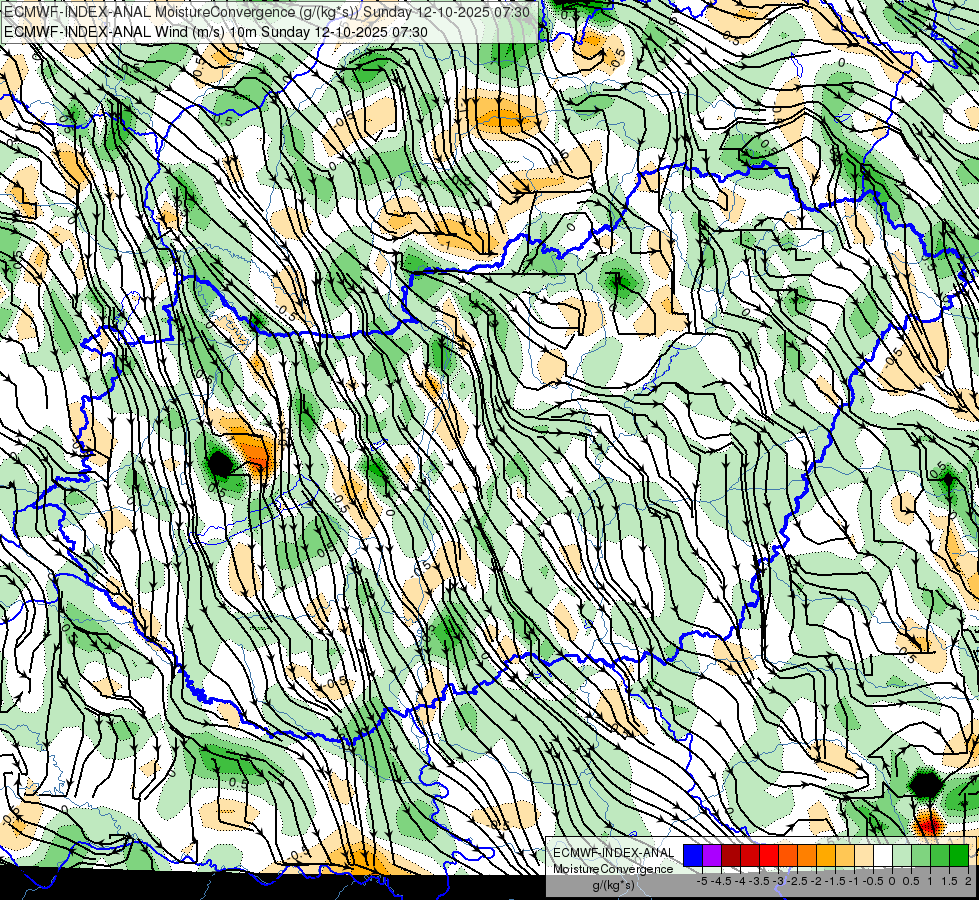This screenshot has width=979, height=900.
Task: Click the Wind (m/s) 10m title line
Action: pyautogui.click(x=215, y=32)
